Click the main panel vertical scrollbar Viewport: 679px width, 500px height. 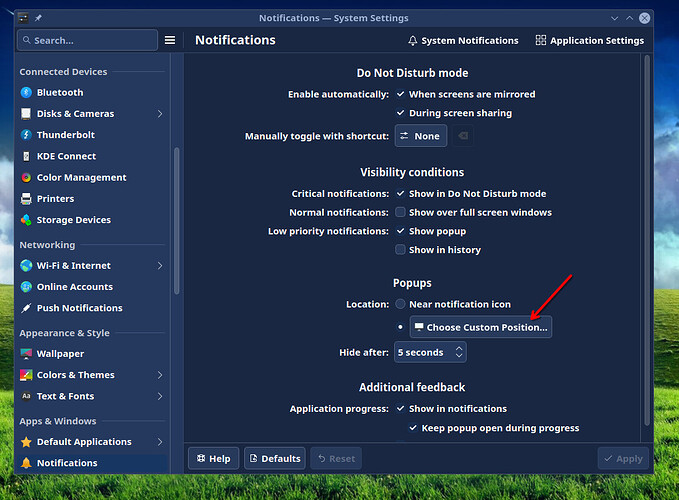coord(647,240)
